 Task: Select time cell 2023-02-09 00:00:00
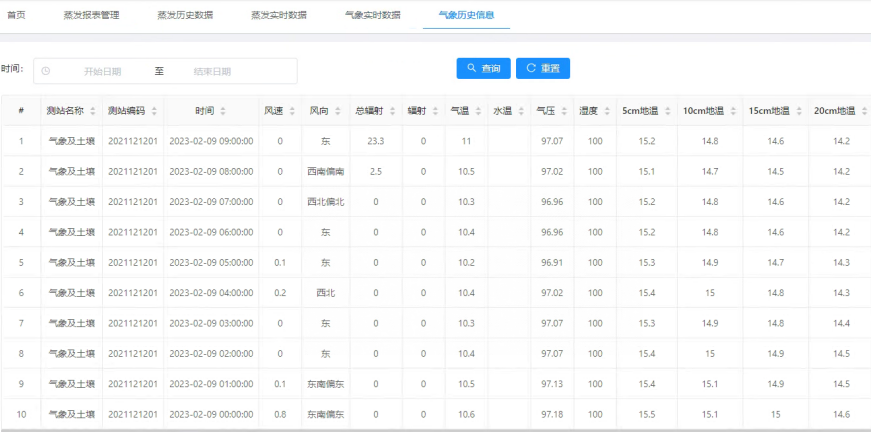(x=211, y=414)
